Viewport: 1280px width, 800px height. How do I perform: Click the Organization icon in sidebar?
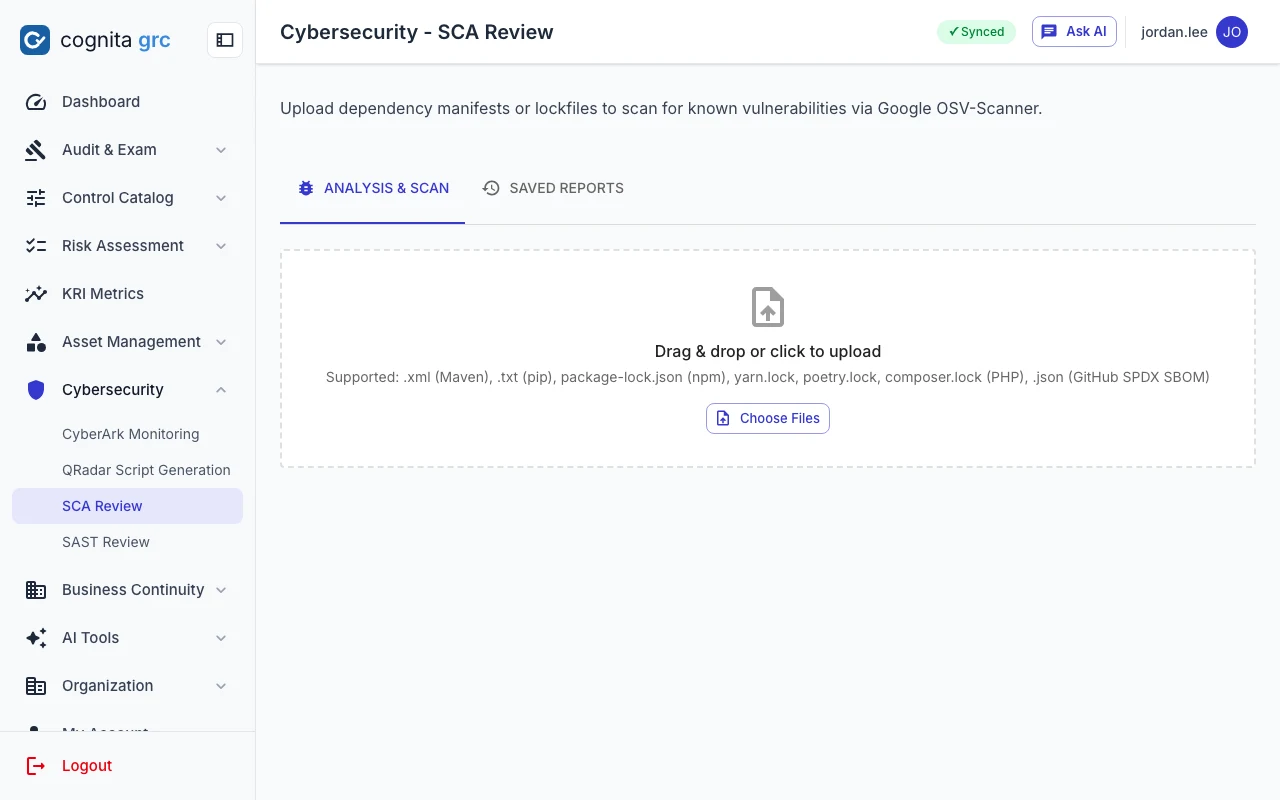[36, 686]
